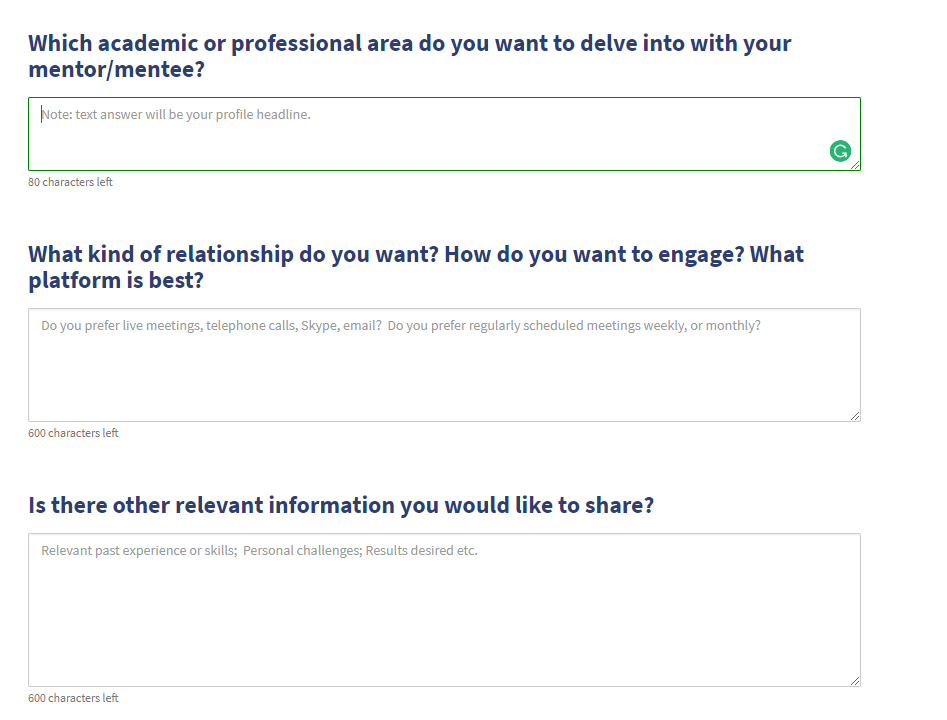Screen dimensions: 947x720
Task: Click "Is there other relevant information" heading
Action: point(341,505)
